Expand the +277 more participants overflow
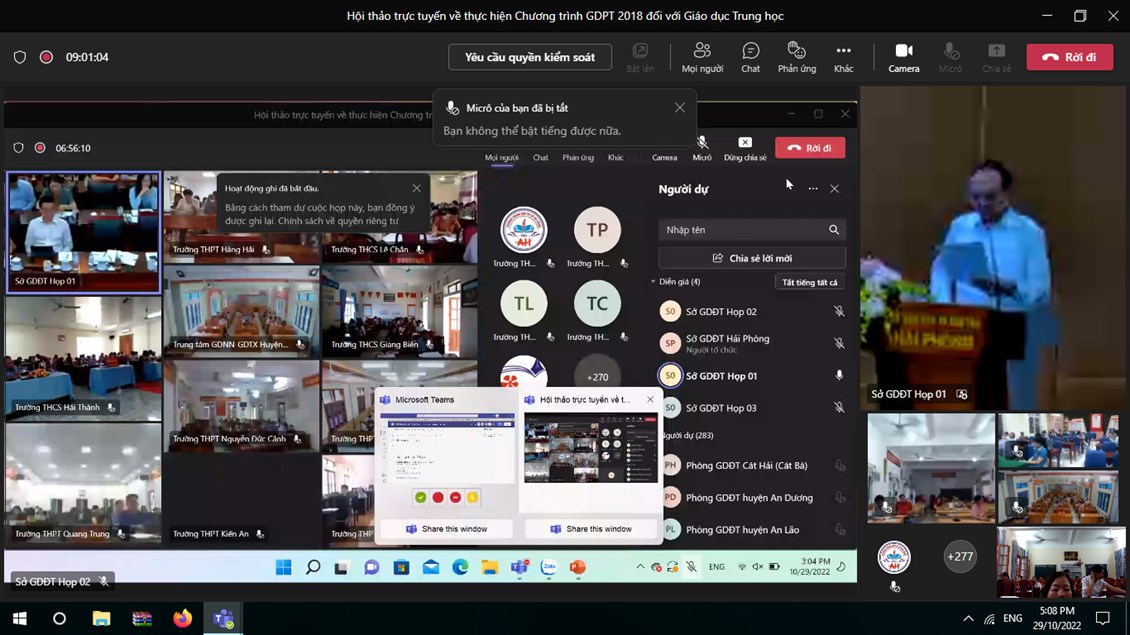This screenshot has width=1130, height=635. pyautogui.click(x=959, y=556)
